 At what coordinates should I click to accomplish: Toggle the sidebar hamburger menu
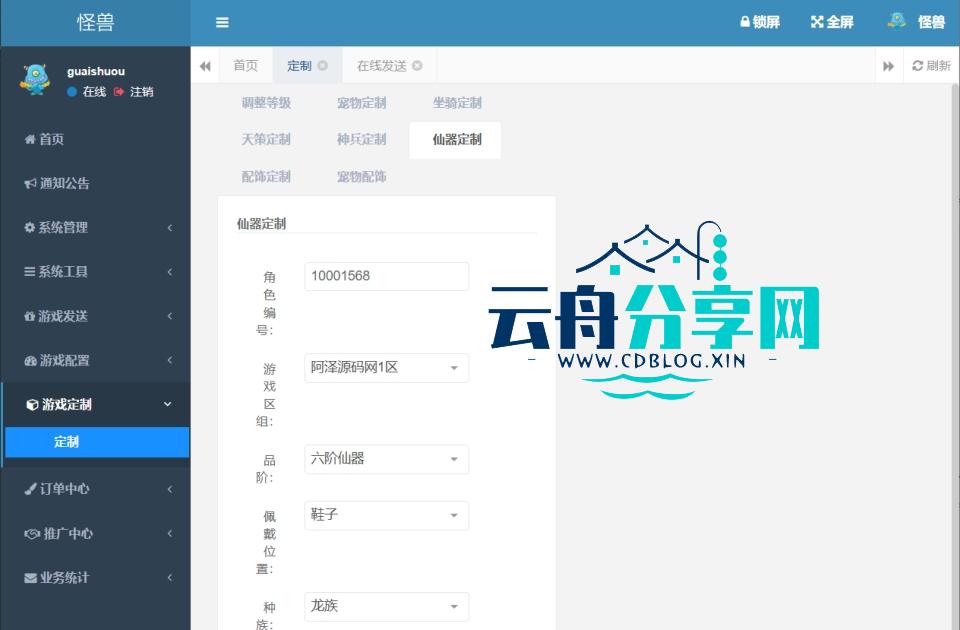[x=222, y=23]
